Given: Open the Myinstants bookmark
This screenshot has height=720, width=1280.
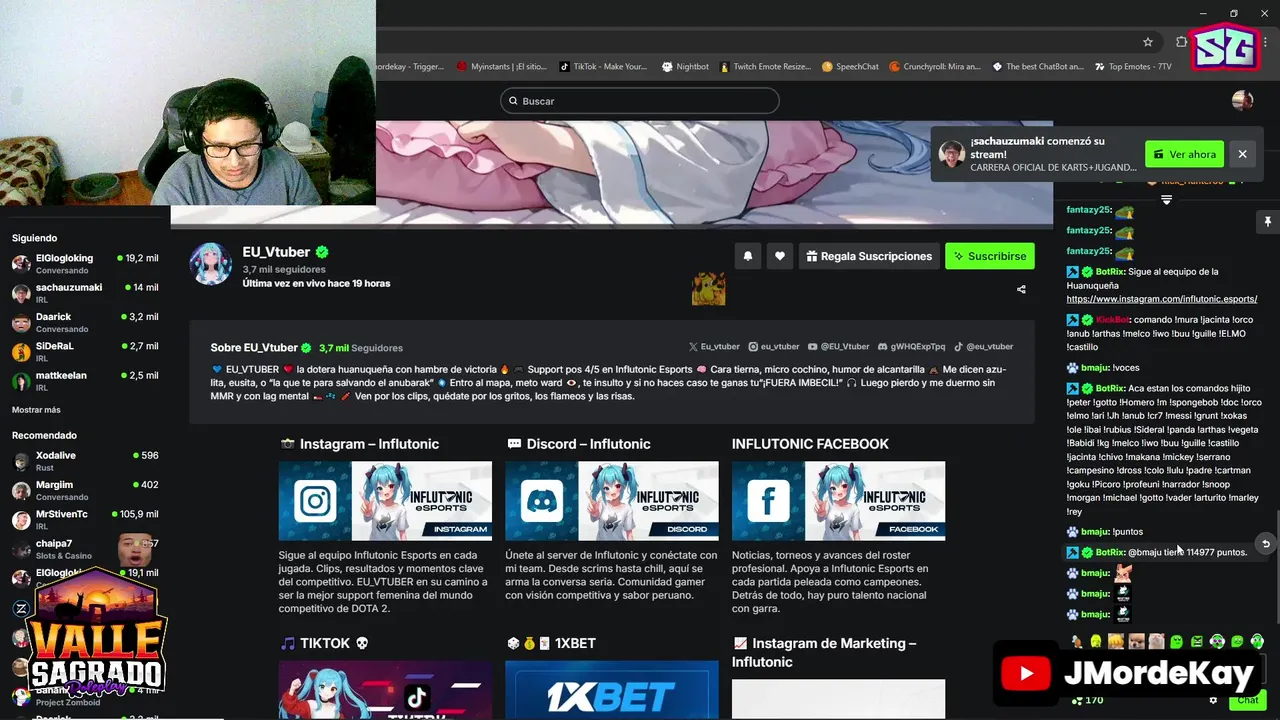Looking at the screenshot, I should [x=502, y=67].
